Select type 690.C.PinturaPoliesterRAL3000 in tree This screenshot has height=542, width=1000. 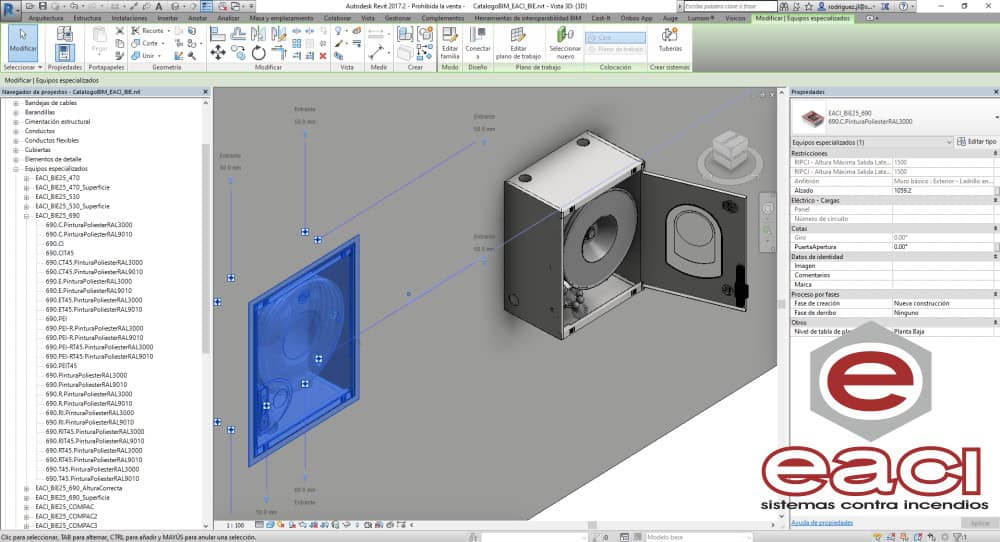point(89,225)
